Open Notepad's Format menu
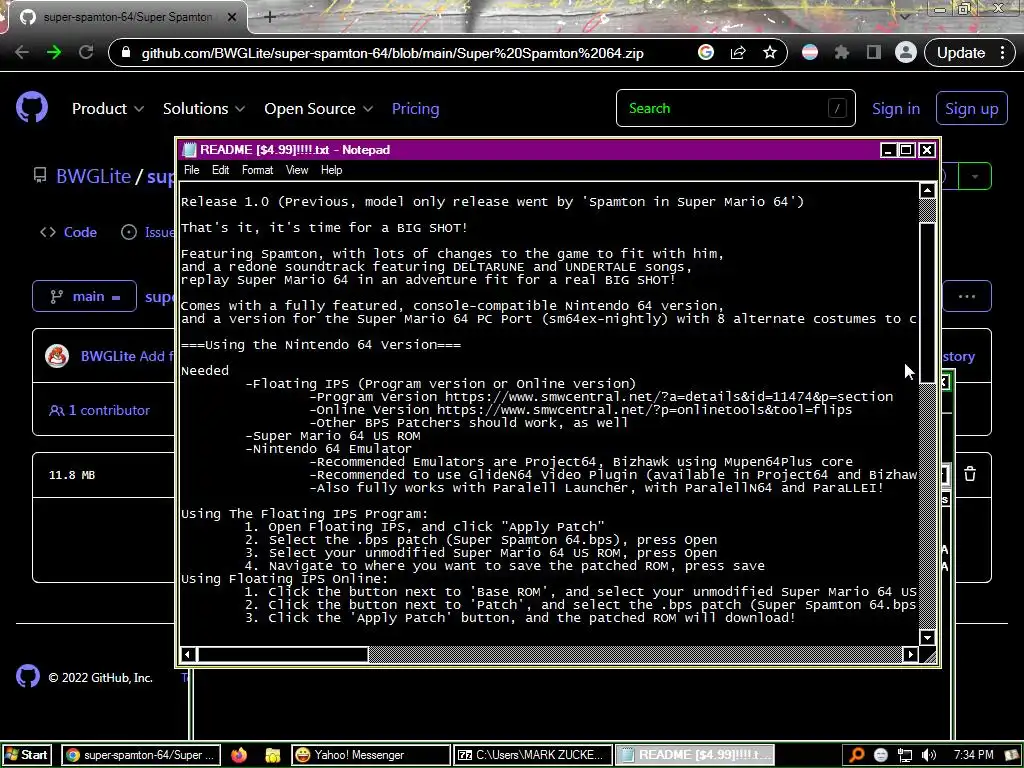1024x768 pixels. point(257,170)
